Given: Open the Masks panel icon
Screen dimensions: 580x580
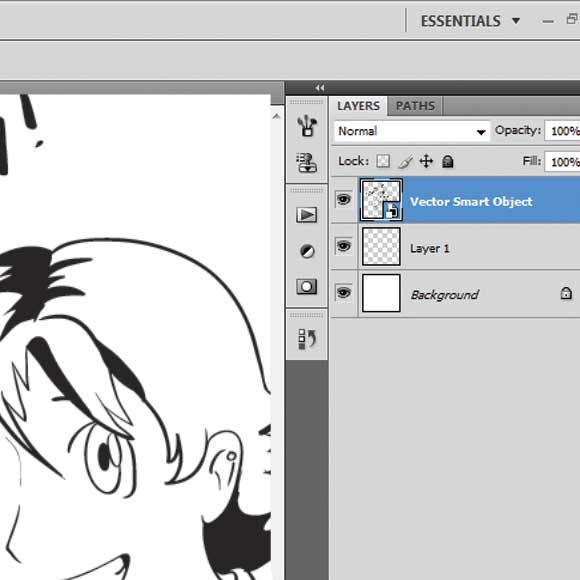Looking at the screenshot, I should [307, 287].
